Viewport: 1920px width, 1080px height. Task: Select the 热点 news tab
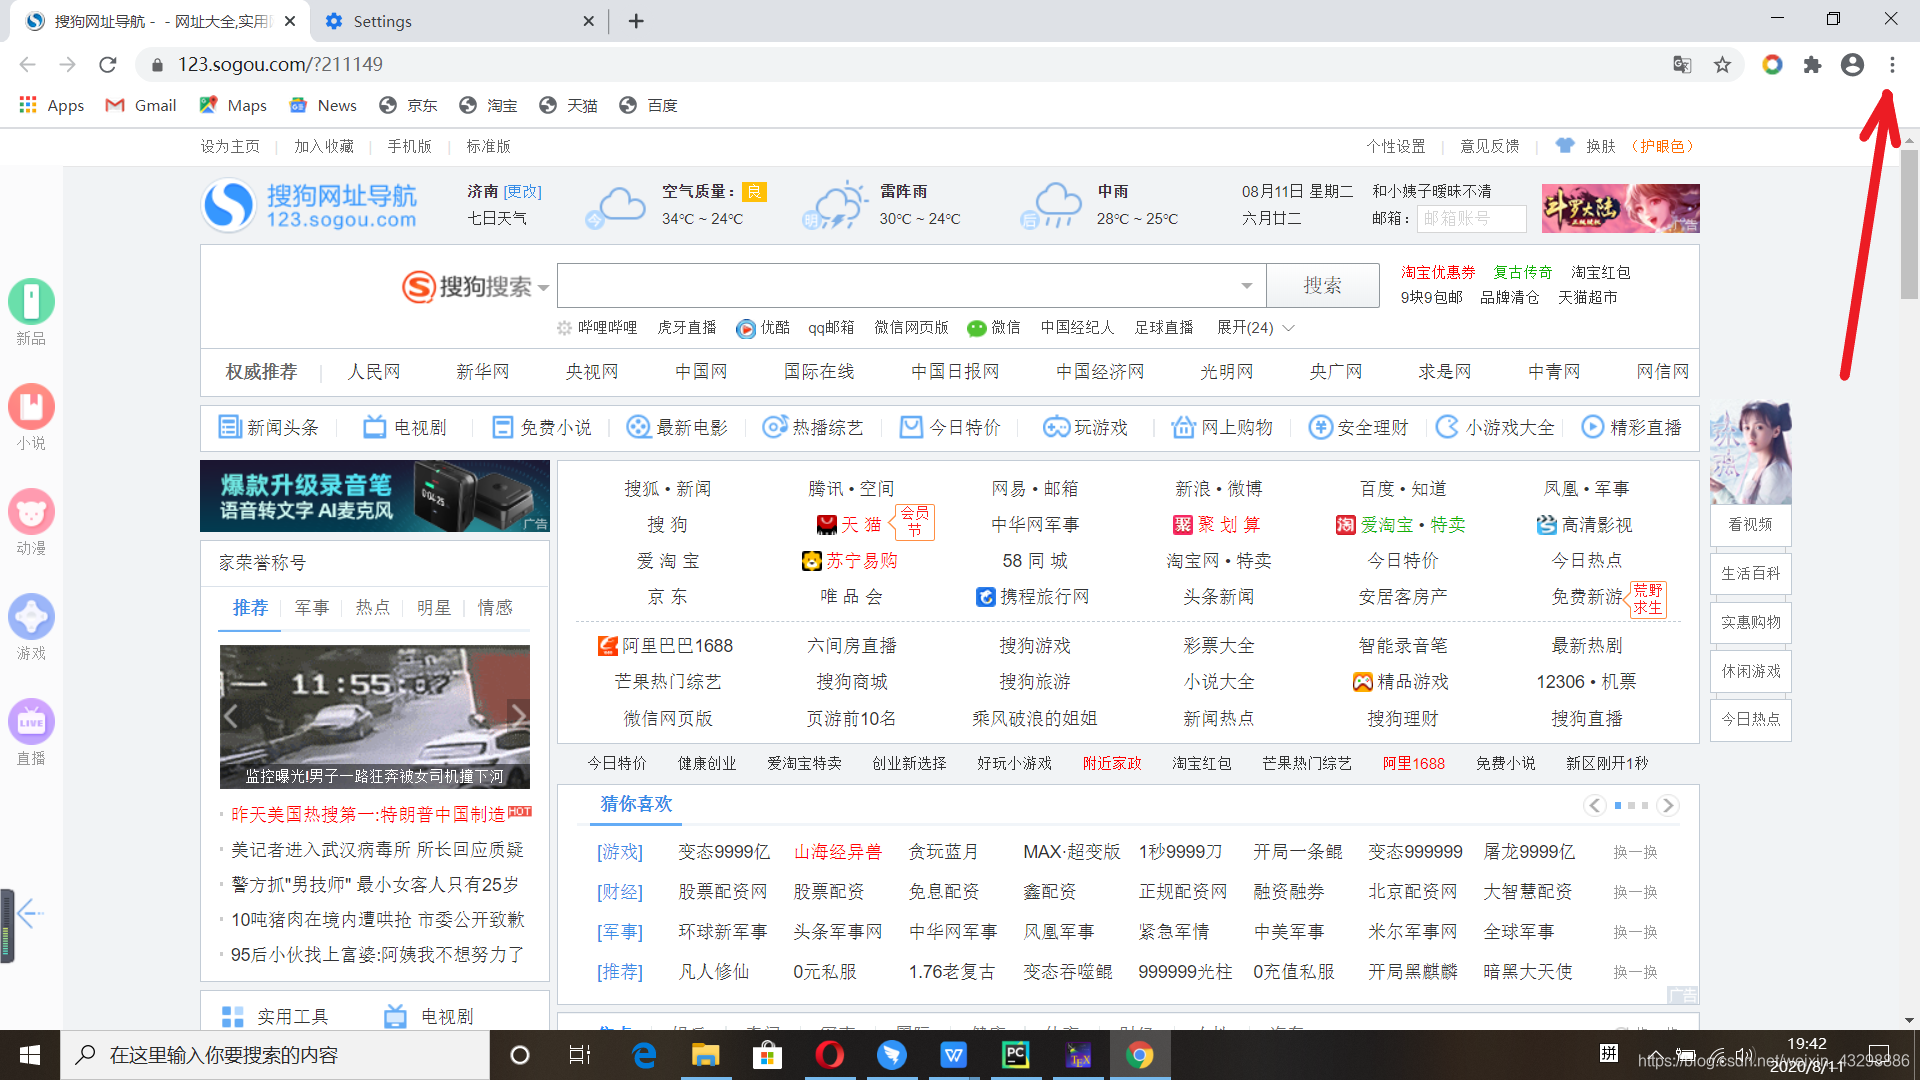[x=373, y=607]
